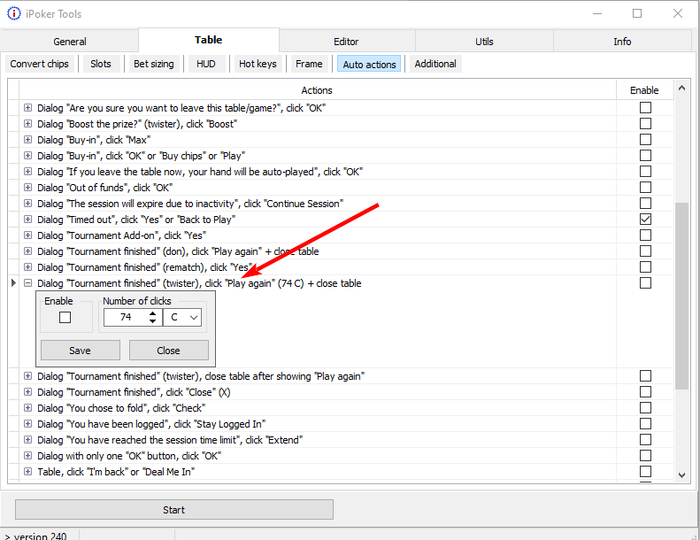
Task: Click the vertical scrollbar thumb of the actions list
Action: pos(682,296)
